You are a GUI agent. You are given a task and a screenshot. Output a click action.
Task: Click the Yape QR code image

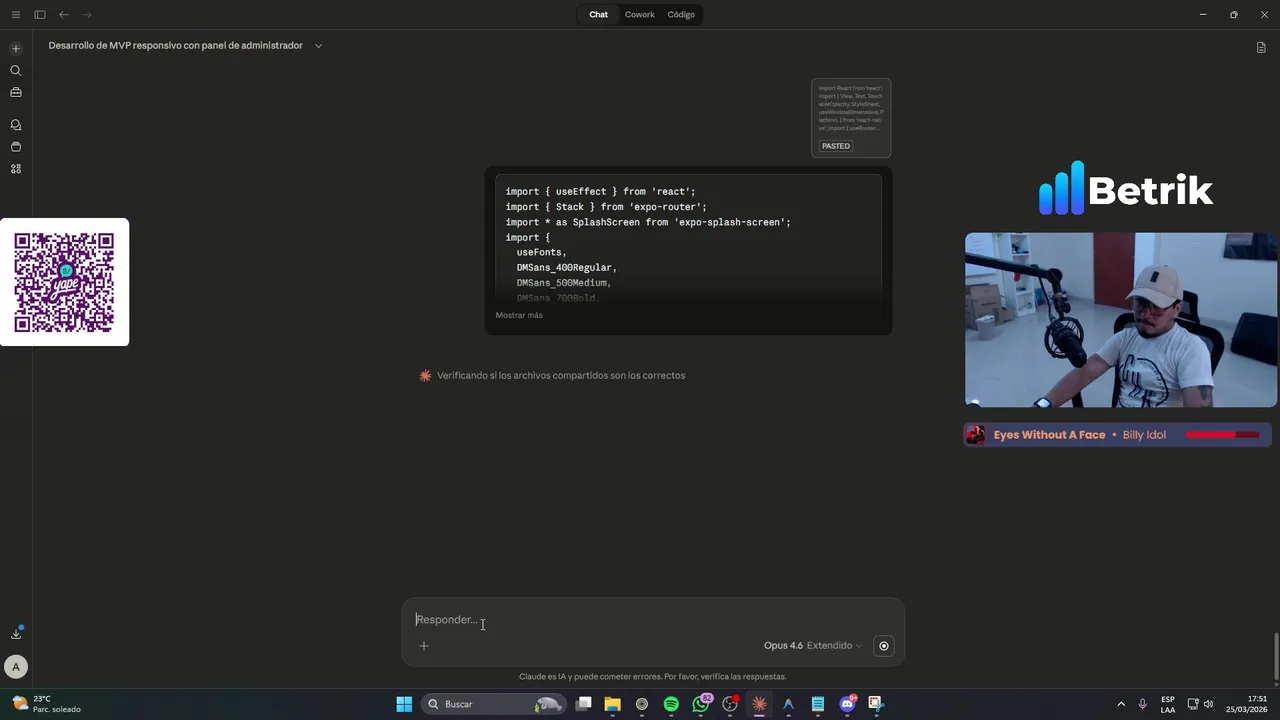[64, 283]
